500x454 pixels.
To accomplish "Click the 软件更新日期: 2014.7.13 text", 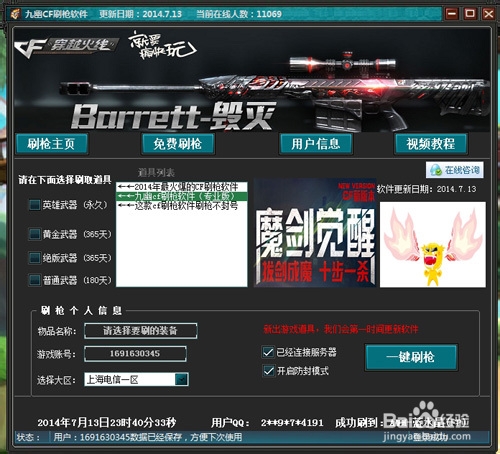I will (426, 189).
